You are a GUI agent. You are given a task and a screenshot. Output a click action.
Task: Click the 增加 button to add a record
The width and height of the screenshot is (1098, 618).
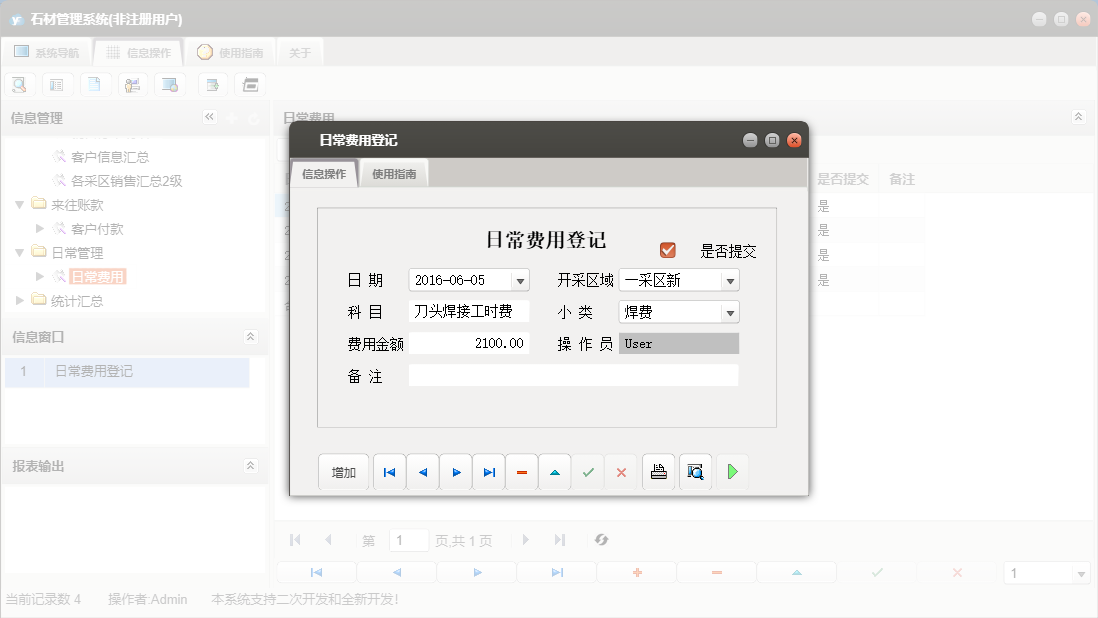click(x=343, y=471)
